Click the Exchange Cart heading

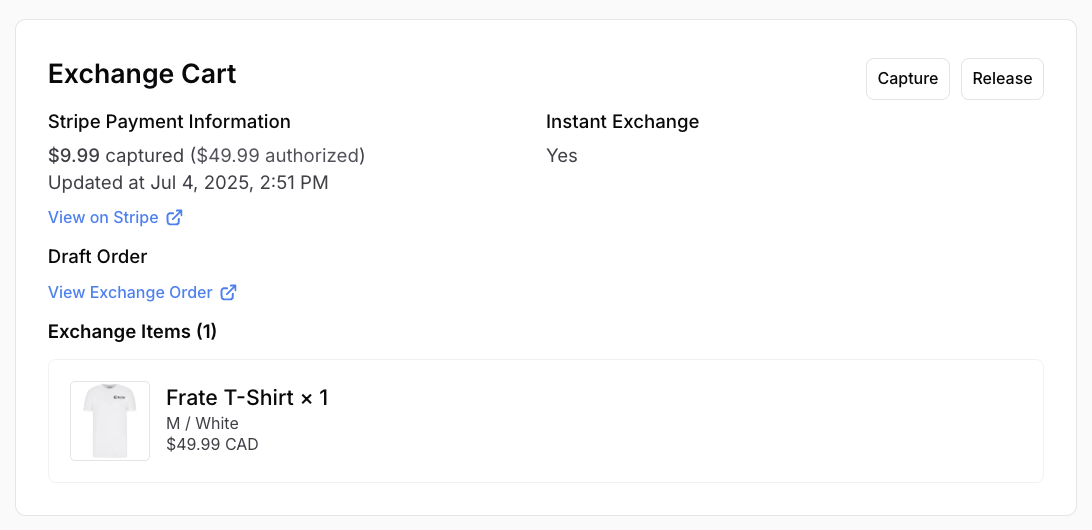click(142, 74)
